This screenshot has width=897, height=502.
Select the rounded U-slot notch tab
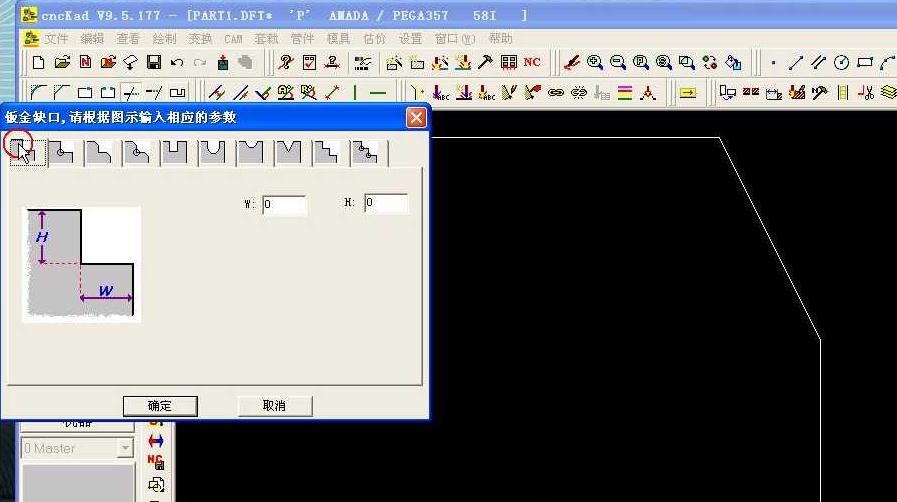click(x=213, y=153)
